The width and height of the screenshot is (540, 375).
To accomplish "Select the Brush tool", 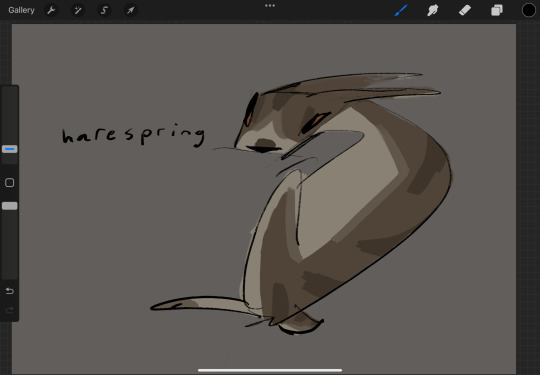I will tap(401, 10).
